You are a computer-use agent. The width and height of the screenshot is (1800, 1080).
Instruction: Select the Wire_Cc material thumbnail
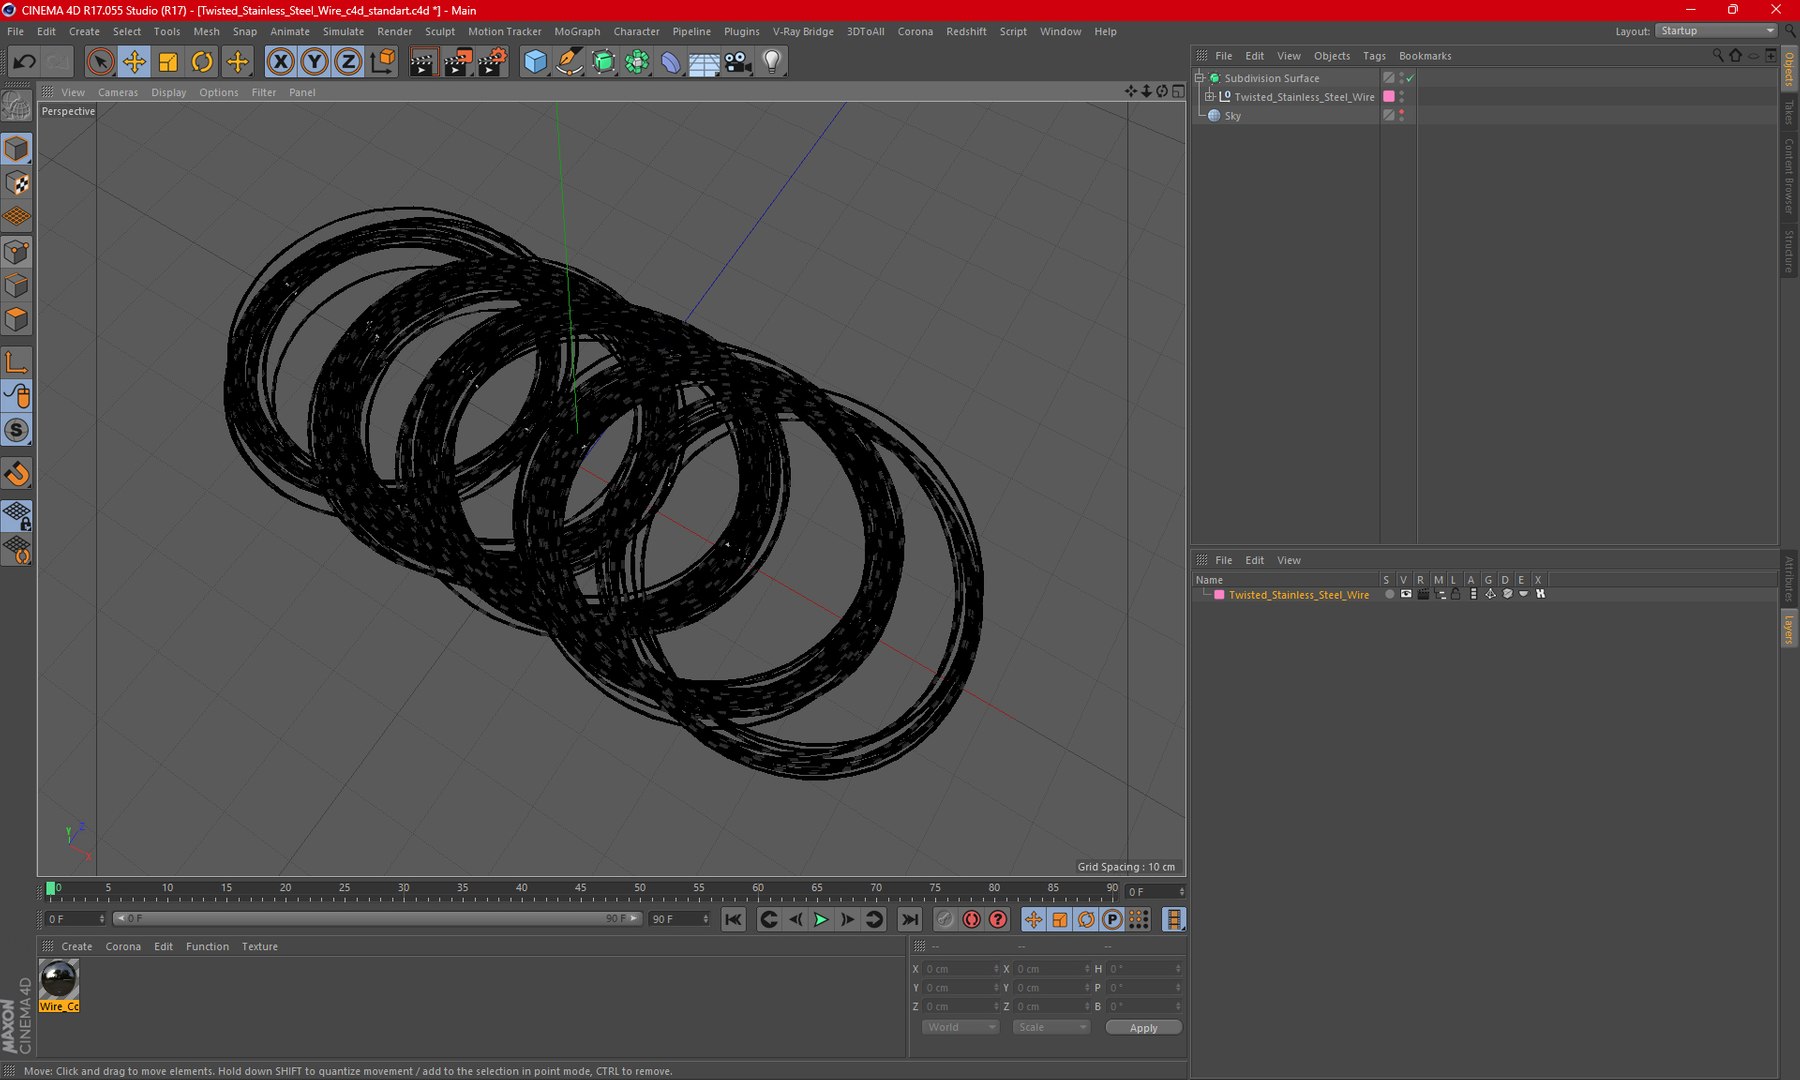point(59,980)
